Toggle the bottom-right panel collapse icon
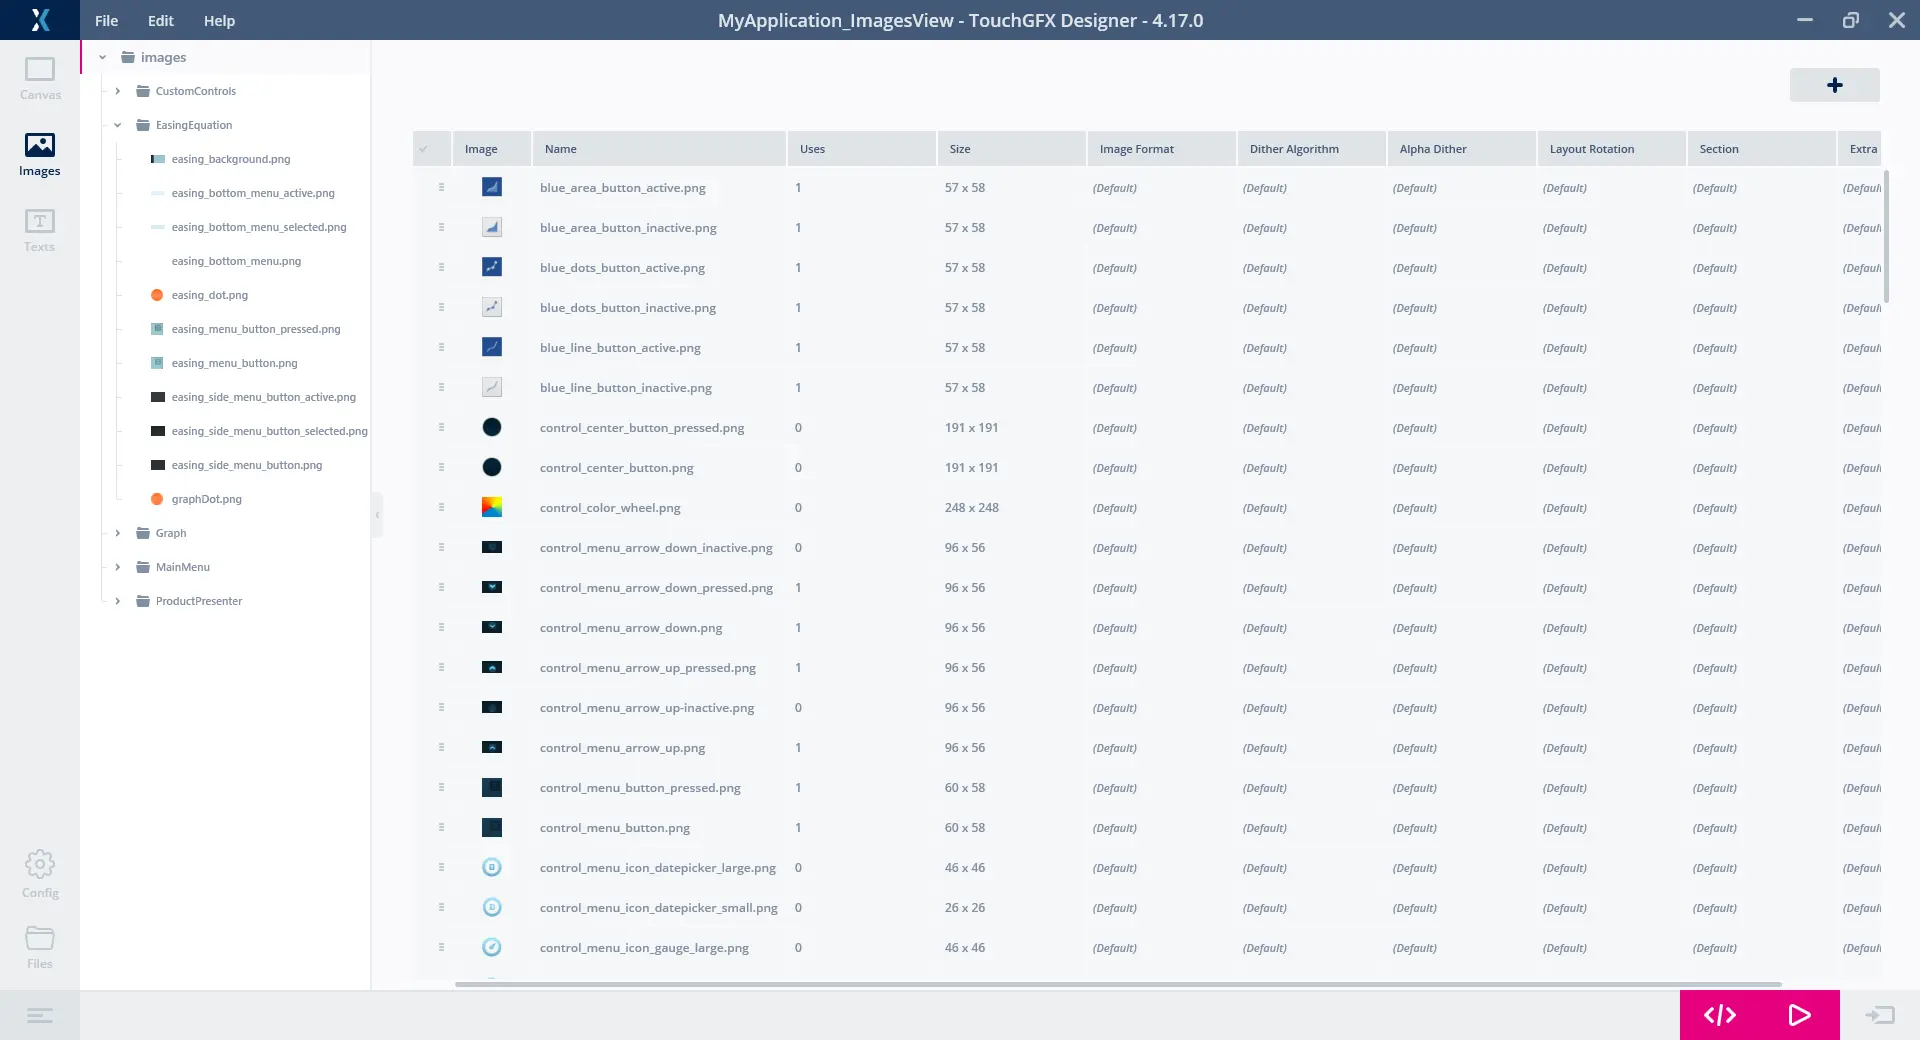The width and height of the screenshot is (1920, 1040). tap(1879, 1016)
